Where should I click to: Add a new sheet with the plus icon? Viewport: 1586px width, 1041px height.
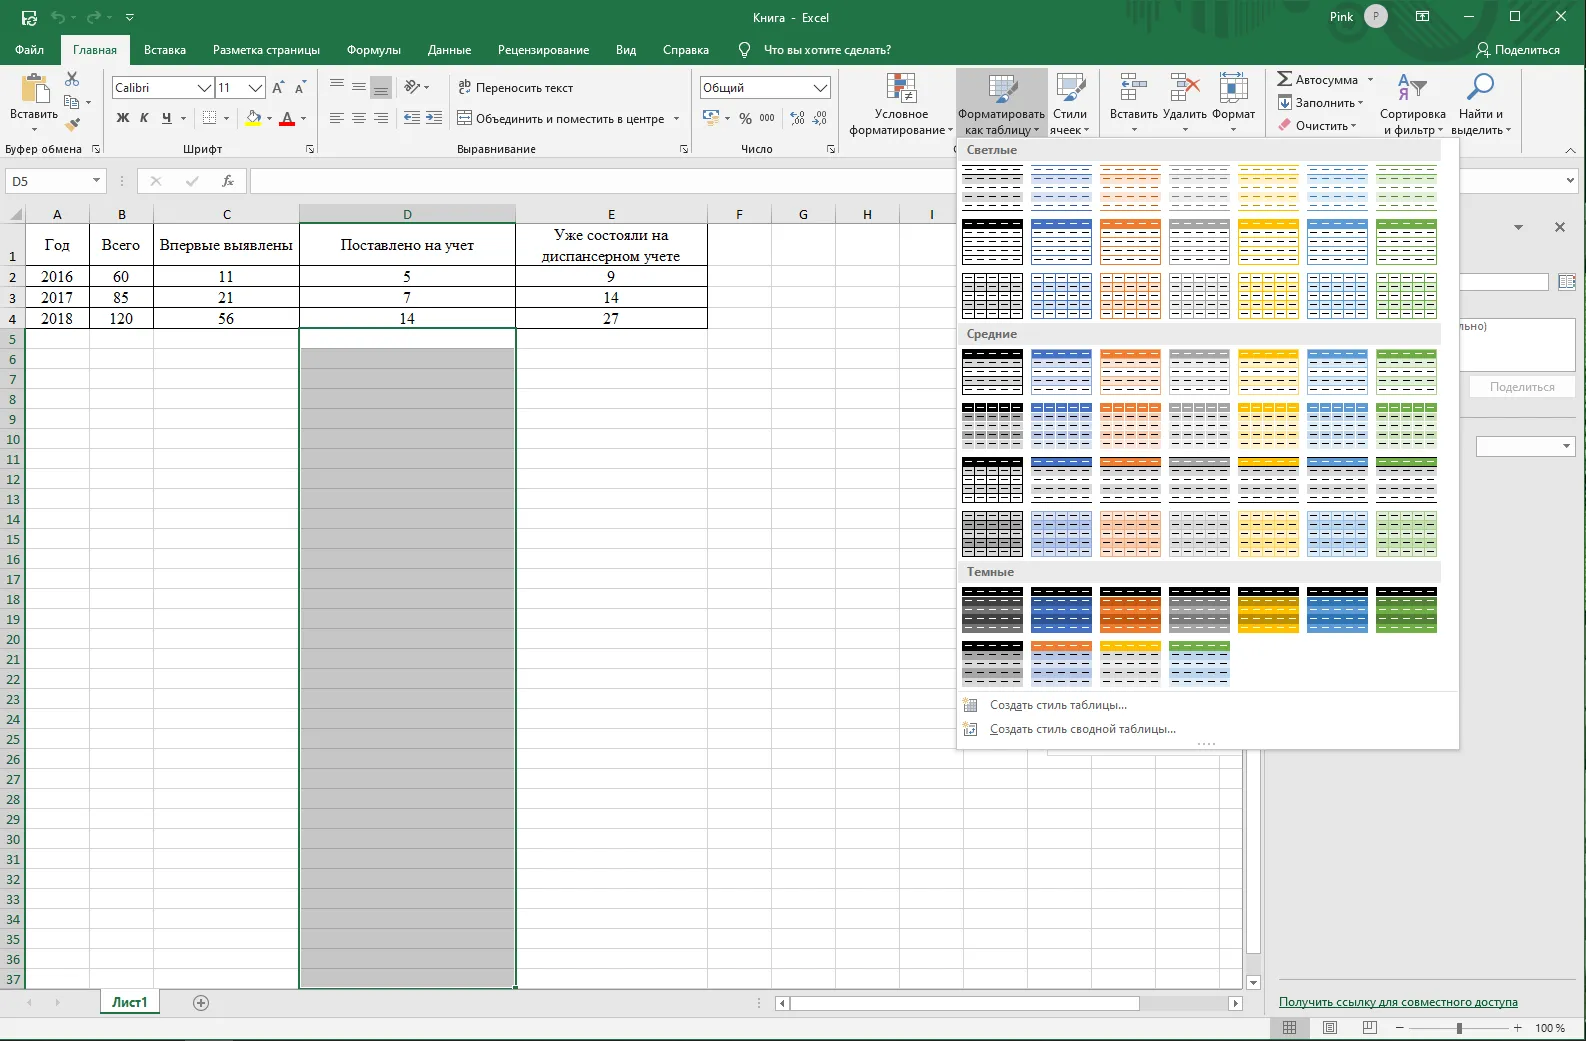pos(201,1003)
